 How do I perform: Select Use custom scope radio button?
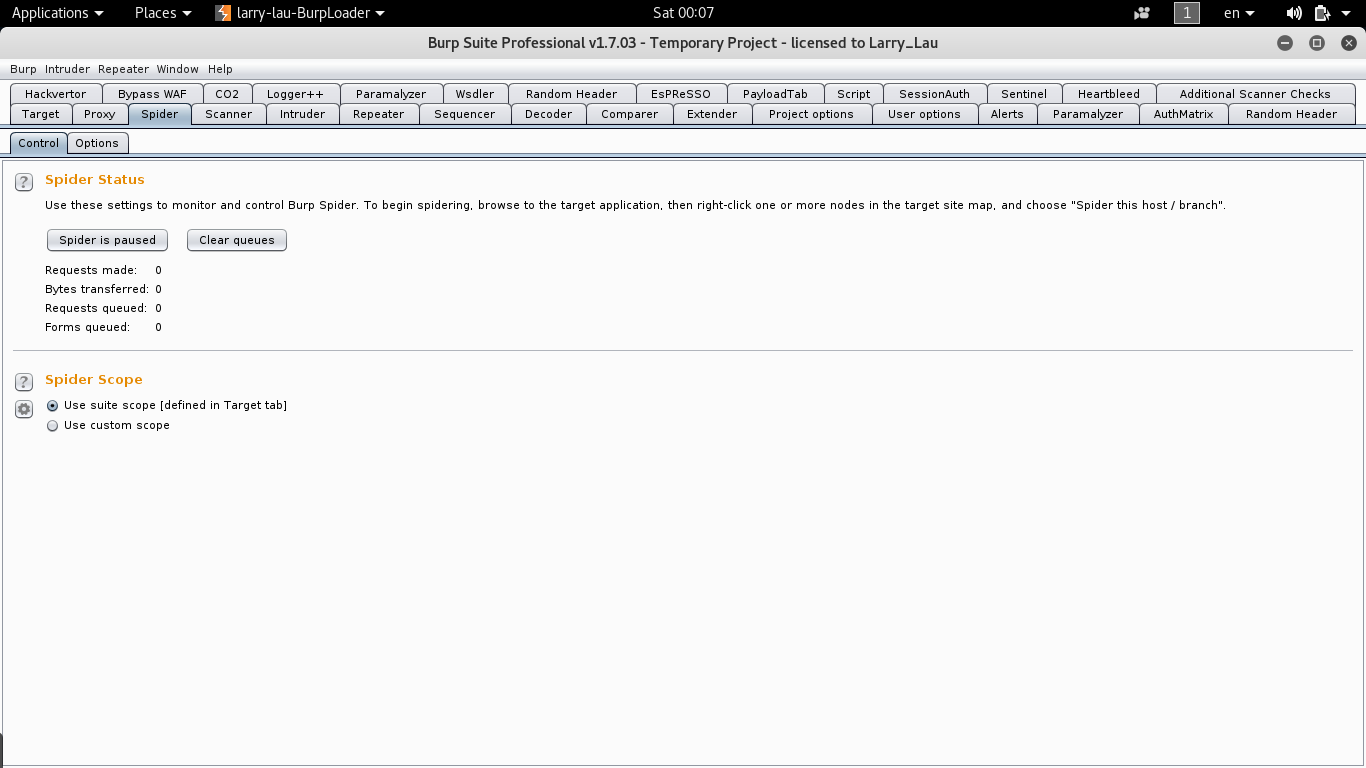pos(53,426)
